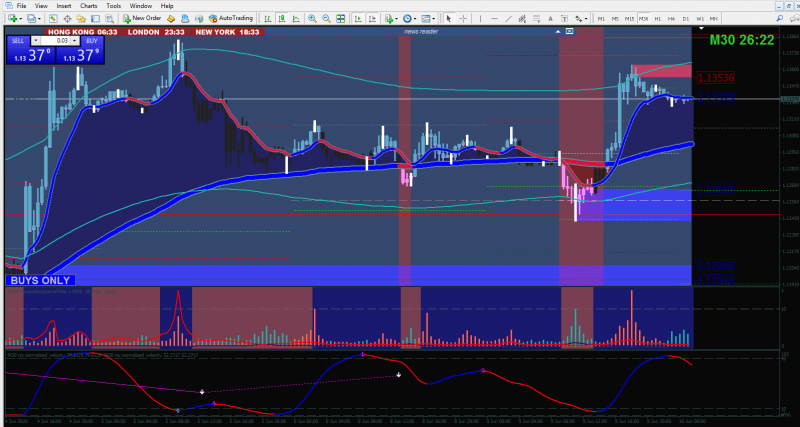The height and width of the screenshot is (427, 800).
Task: Select the equidistant channel tool
Action: tap(522, 18)
